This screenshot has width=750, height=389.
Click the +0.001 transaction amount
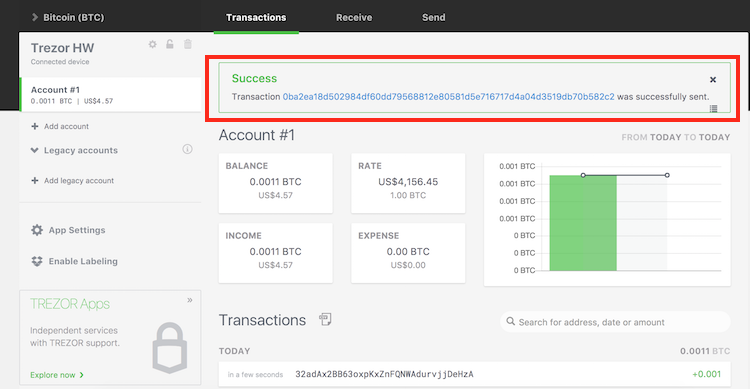coord(706,374)
